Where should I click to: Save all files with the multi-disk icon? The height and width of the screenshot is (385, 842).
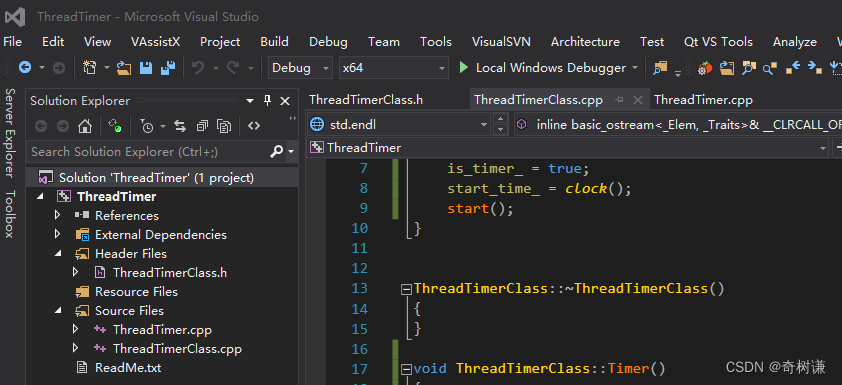[168, 68]
